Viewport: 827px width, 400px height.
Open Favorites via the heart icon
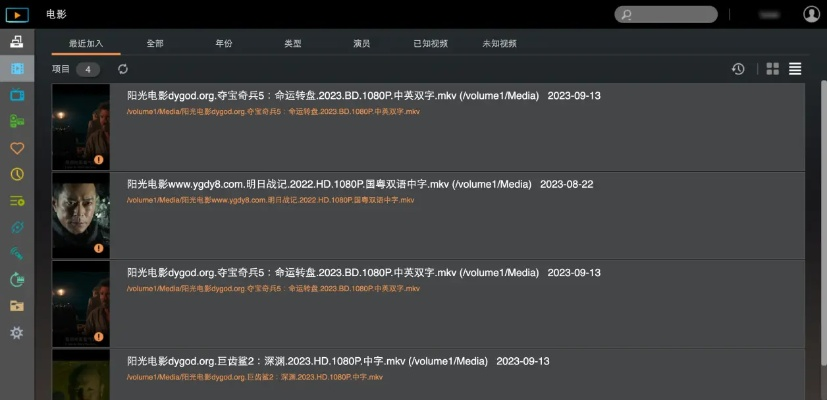tap(16, 148)
